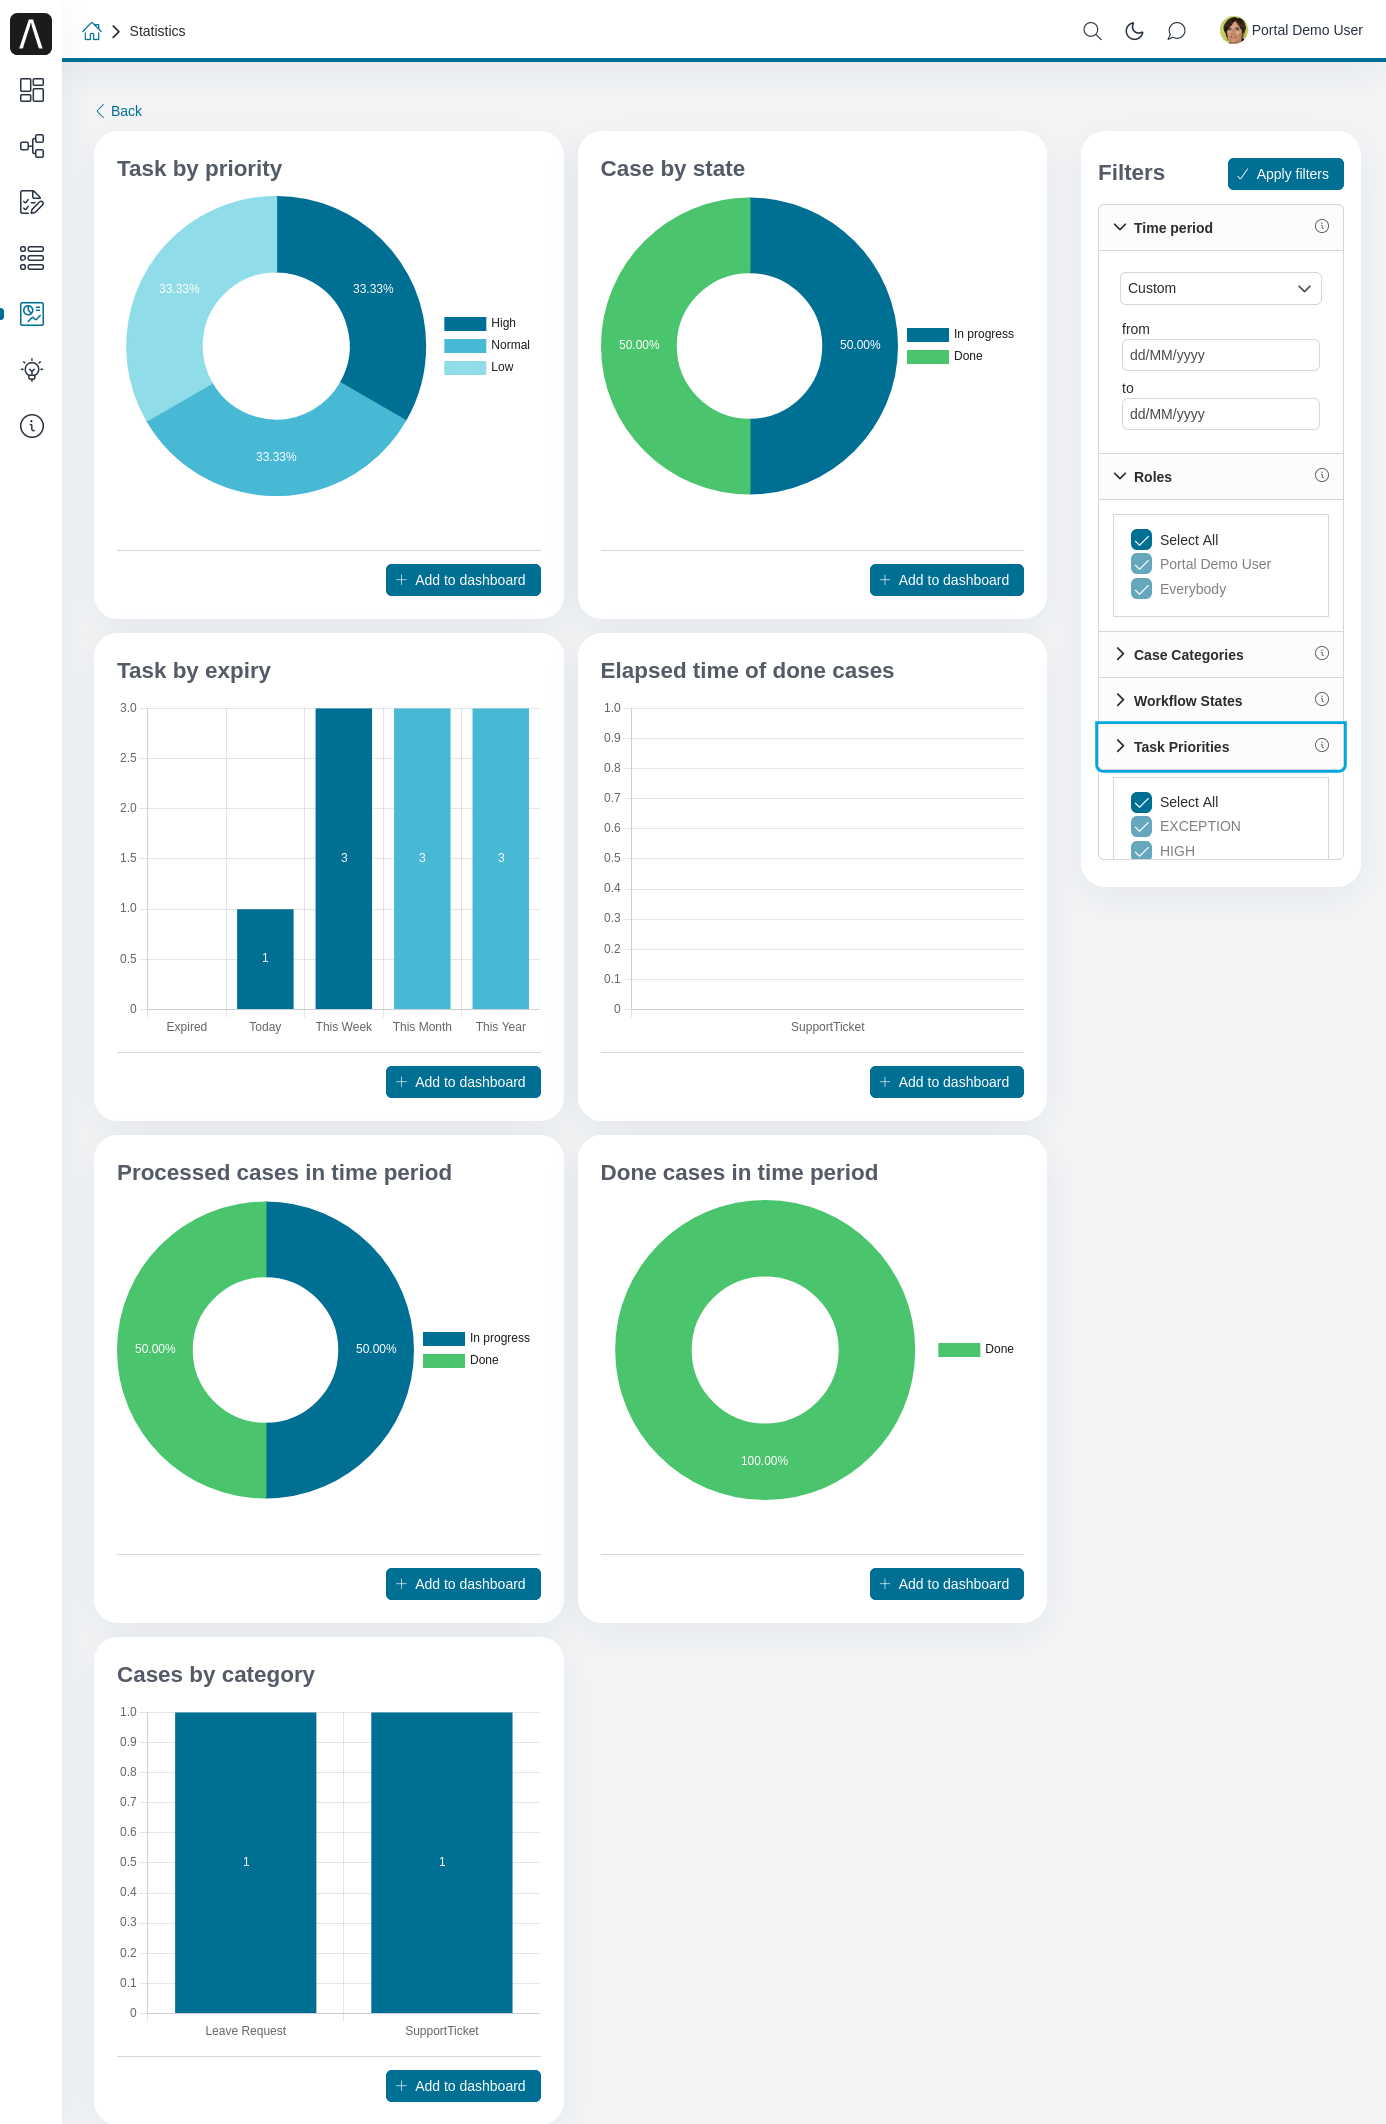Screen dimensions: 1386x2124
Task: Open the Custom time period dropdown
Action: pyautogui.click(x=1220, y=288)
